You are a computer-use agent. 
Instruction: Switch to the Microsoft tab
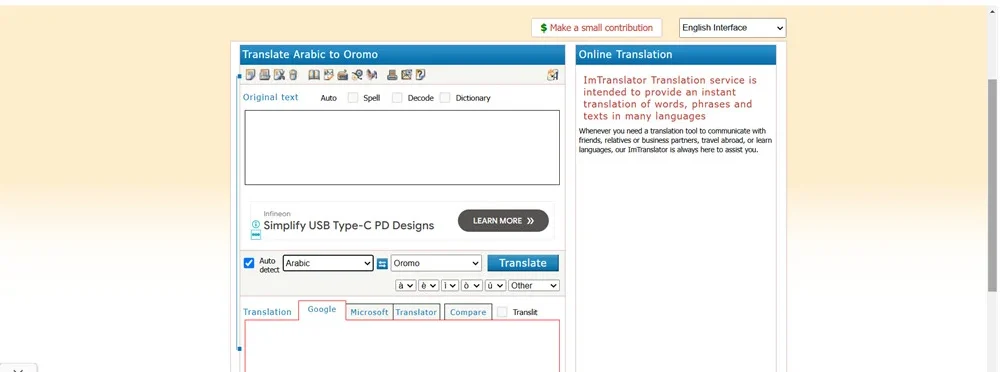369,312
